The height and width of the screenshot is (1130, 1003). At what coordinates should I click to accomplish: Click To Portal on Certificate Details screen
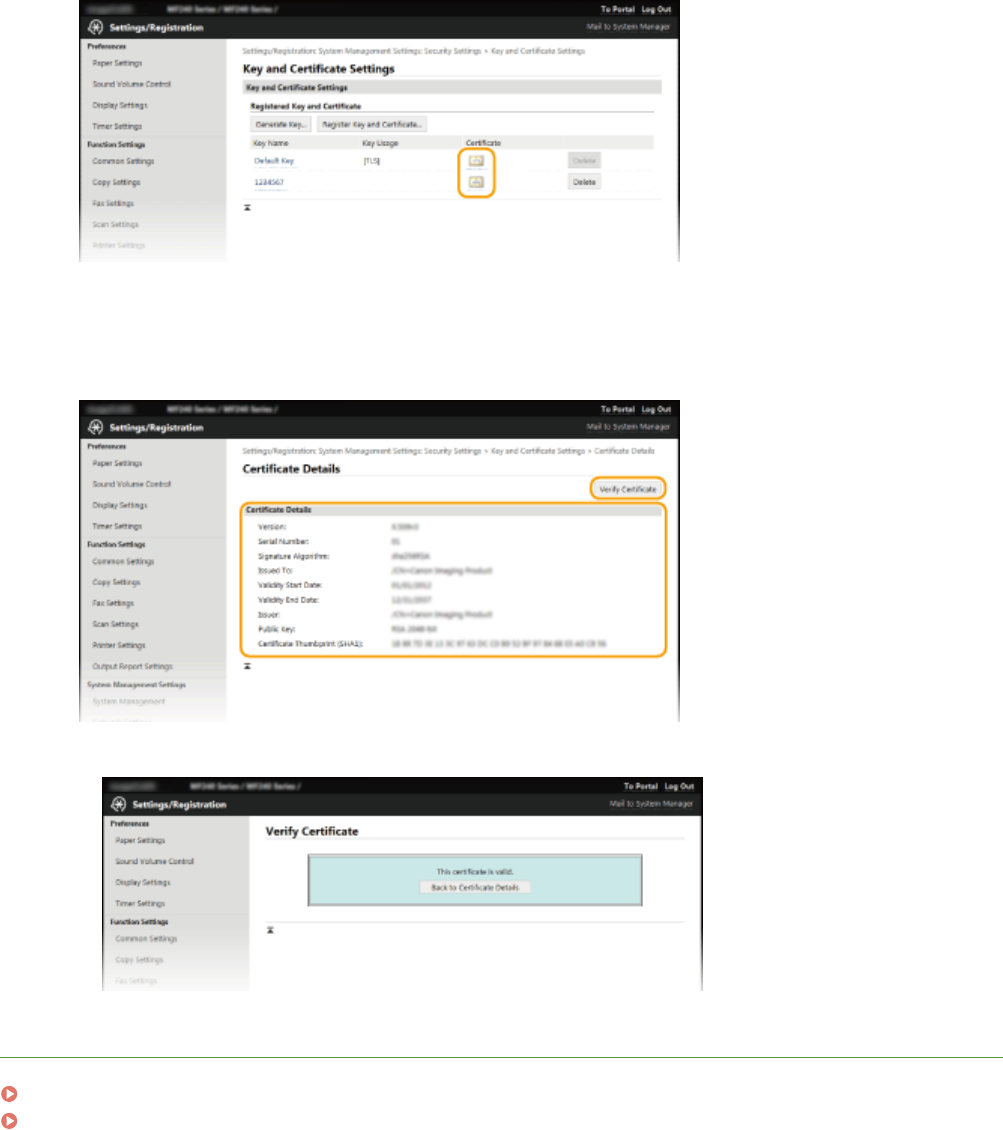(x=618, y=409)
